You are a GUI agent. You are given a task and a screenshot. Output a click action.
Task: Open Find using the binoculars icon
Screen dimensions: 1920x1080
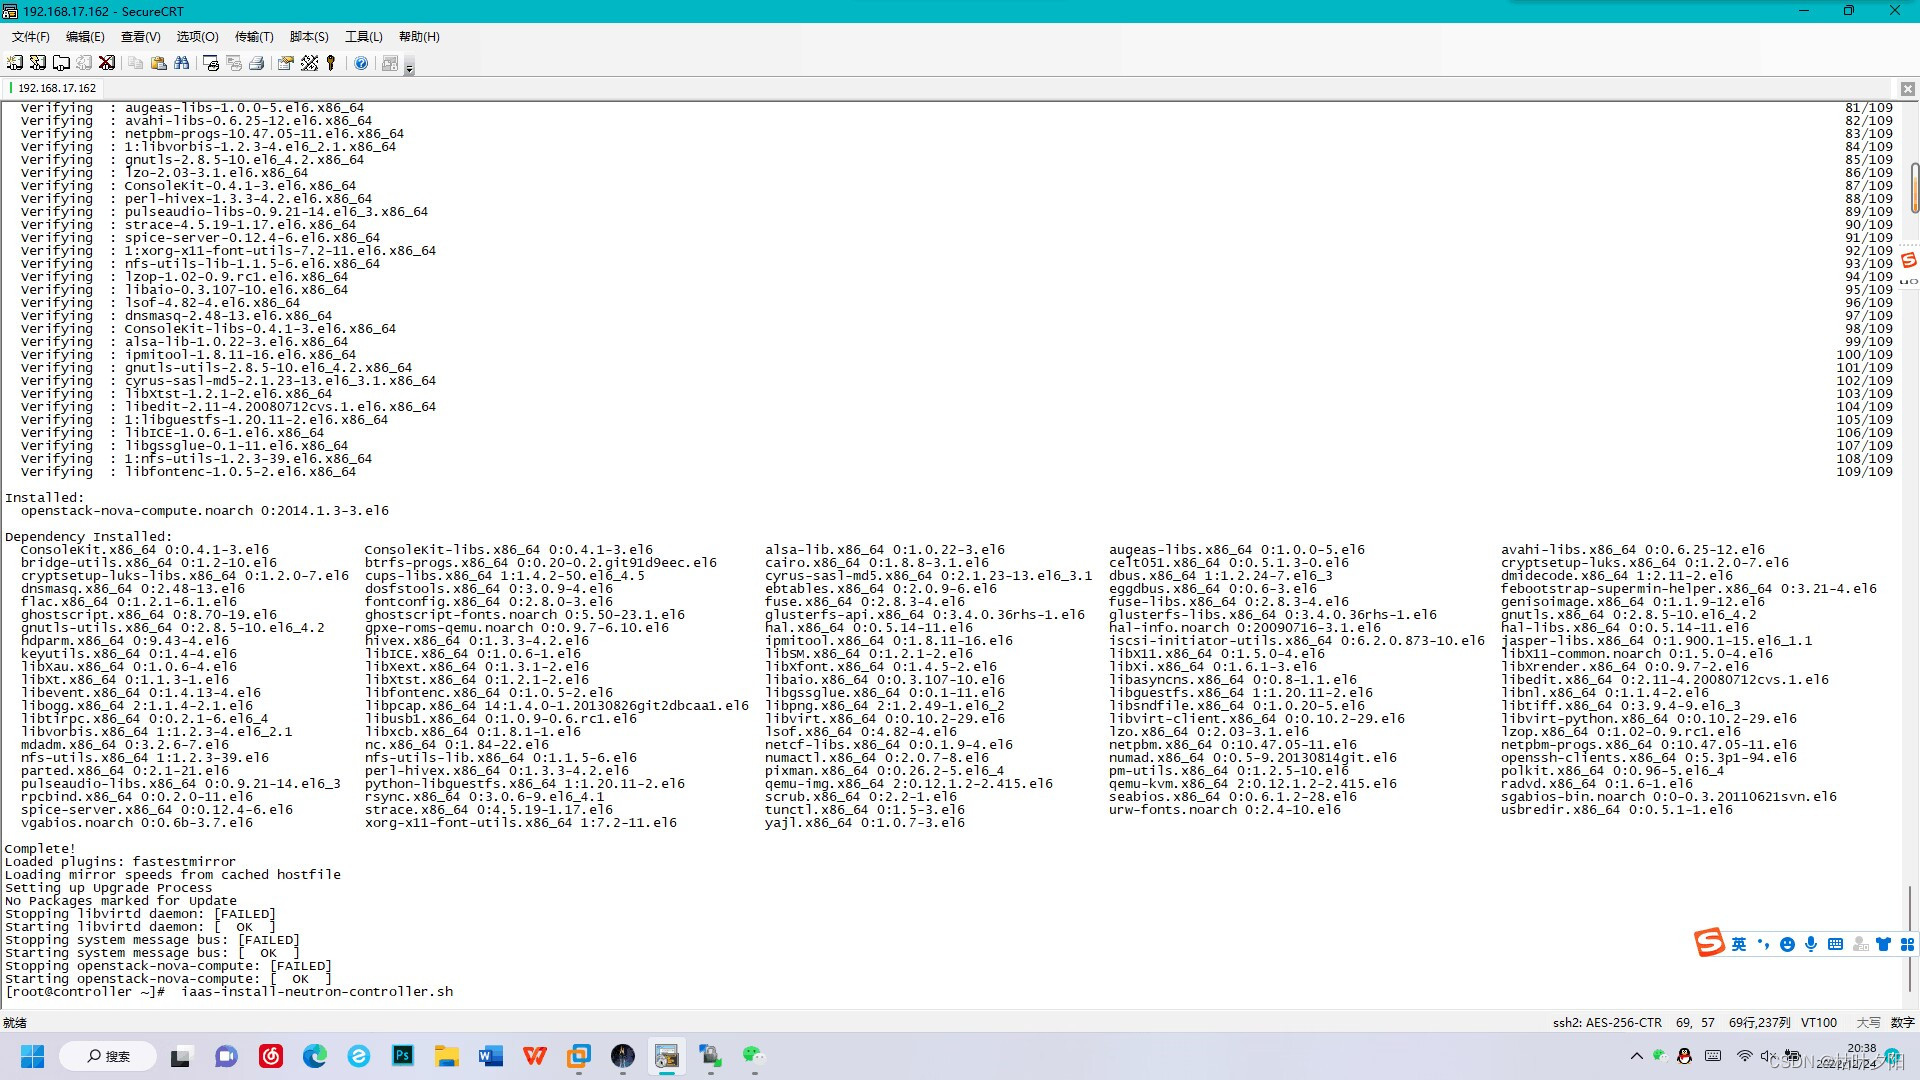click(184, 63)
